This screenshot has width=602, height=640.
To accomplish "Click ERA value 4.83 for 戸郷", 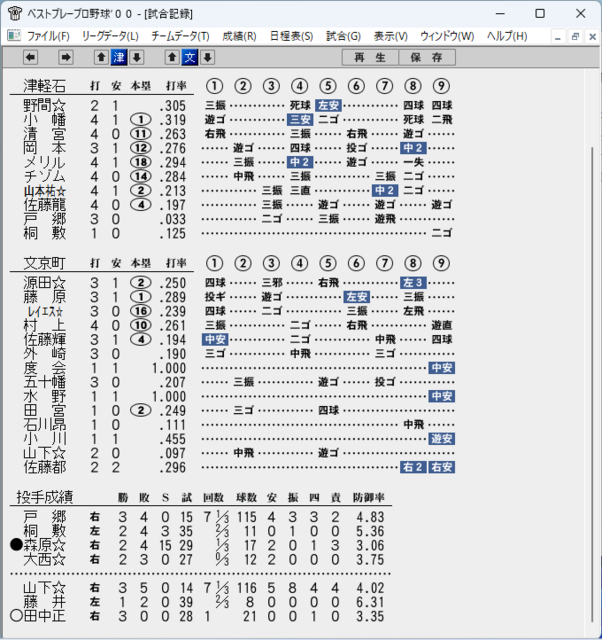I will (x=370, y=517).
